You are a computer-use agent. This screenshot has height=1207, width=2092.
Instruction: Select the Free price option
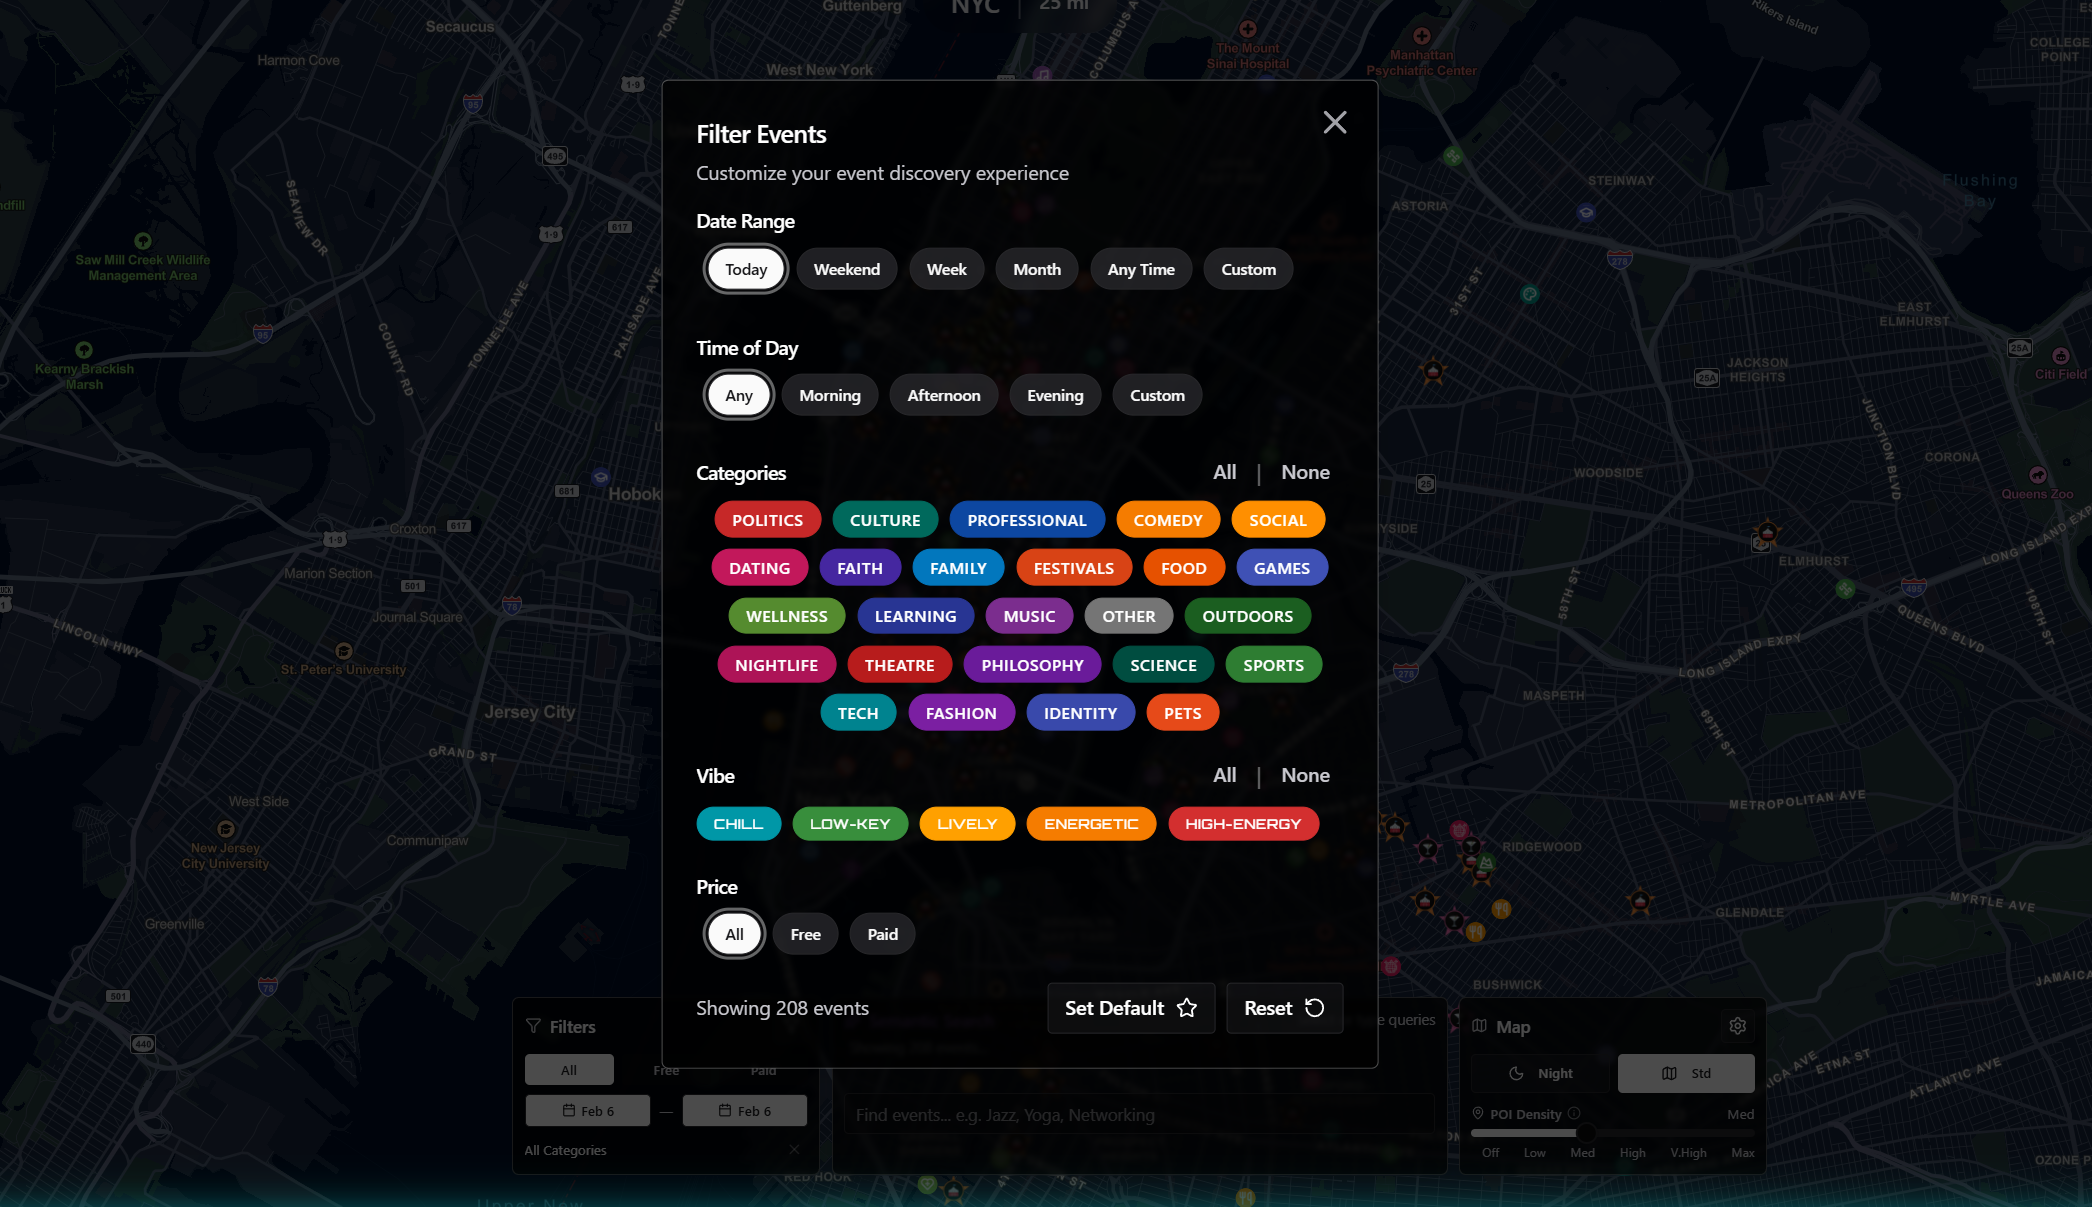805,933
